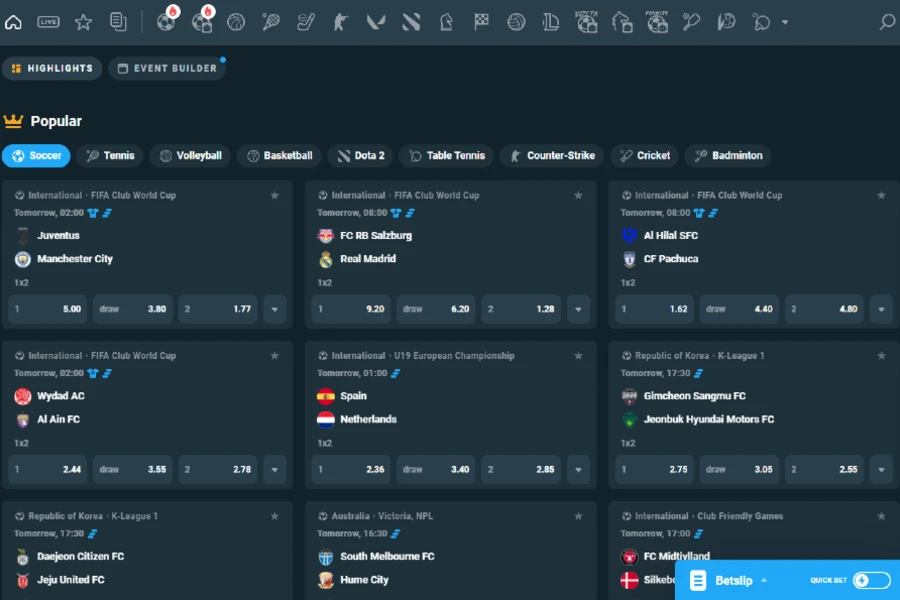Open the Live events section
This screenshot has height=600, width=900.
pos(48,22)
